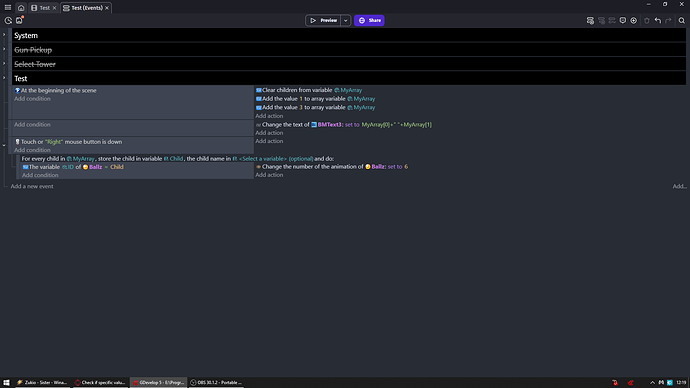Click the Share button

click(x=369, y=20)
